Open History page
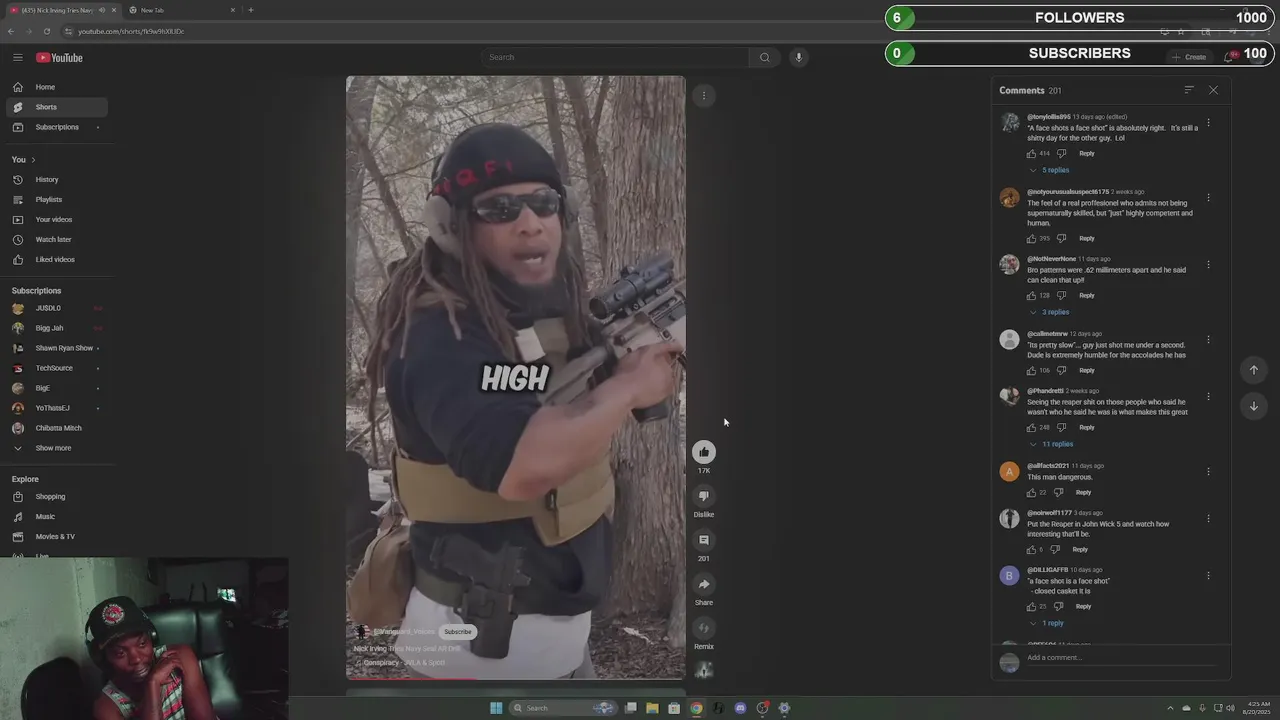The image size is (1280, 720). (x=57, y=180)
